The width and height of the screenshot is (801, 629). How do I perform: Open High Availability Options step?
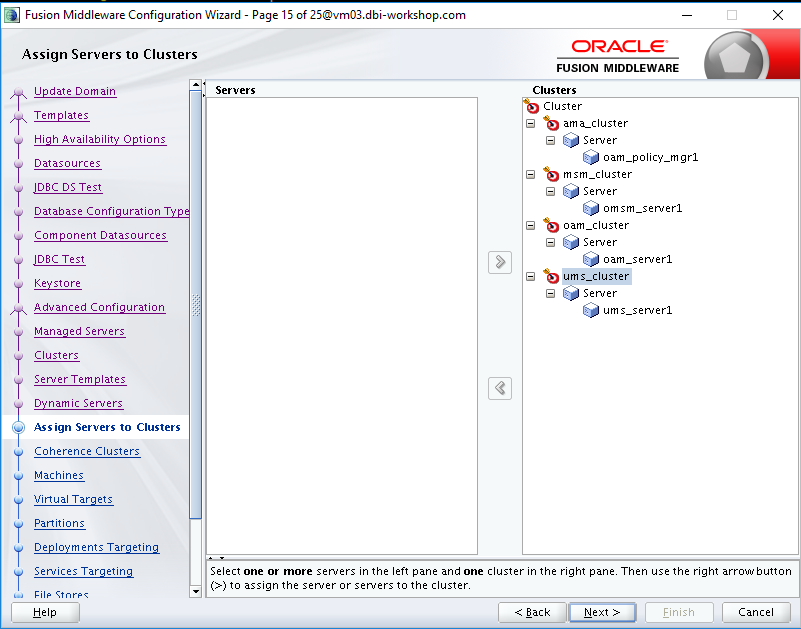(x=100, y=139)
